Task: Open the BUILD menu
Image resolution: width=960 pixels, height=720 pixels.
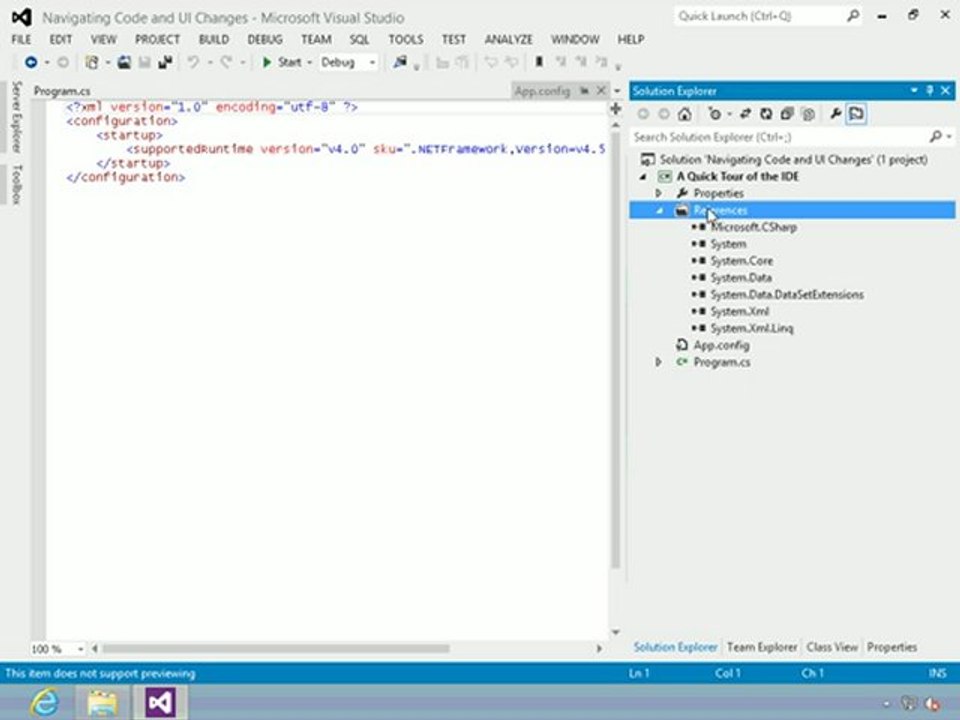Action: (214, 39)
